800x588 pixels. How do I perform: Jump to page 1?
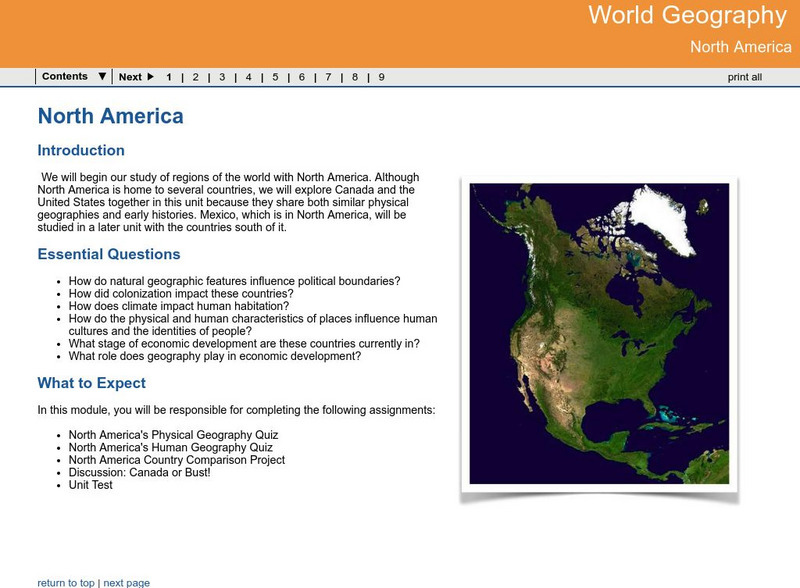click(x=169, y=77)
